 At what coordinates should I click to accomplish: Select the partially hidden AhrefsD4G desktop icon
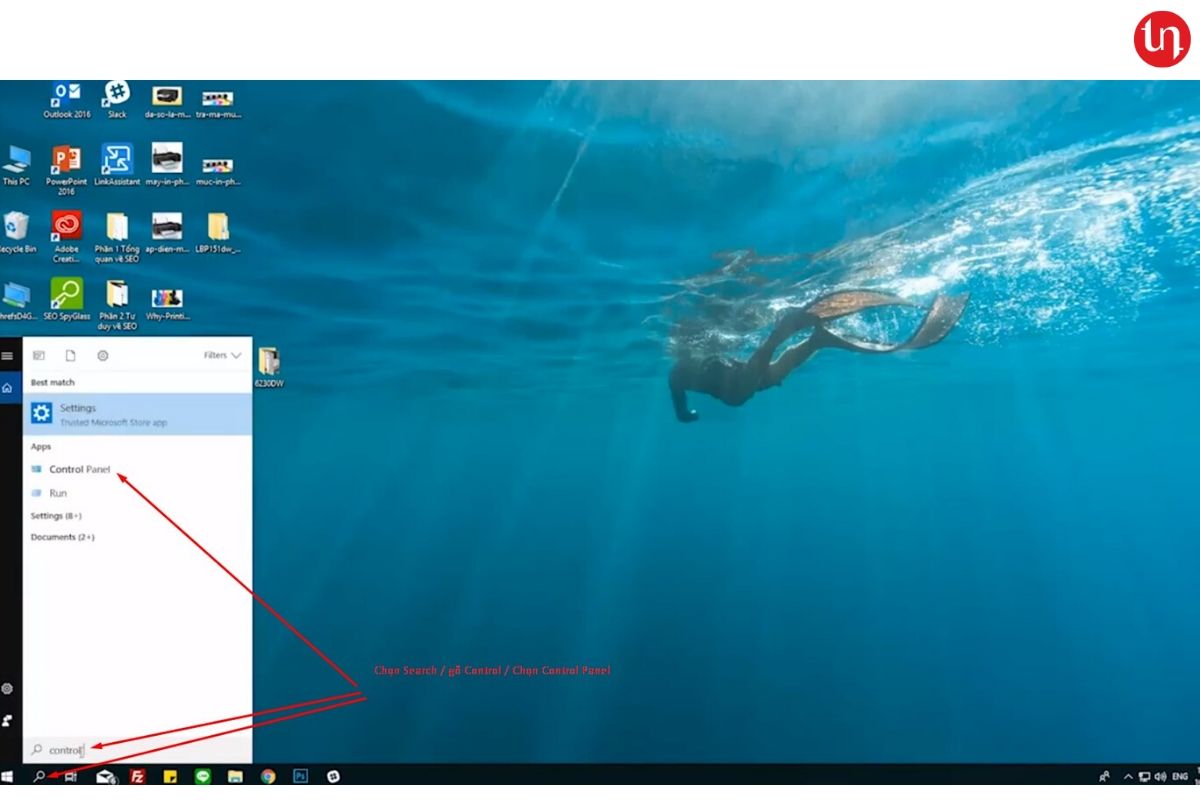pyautogui.click(x=16, y=300)
